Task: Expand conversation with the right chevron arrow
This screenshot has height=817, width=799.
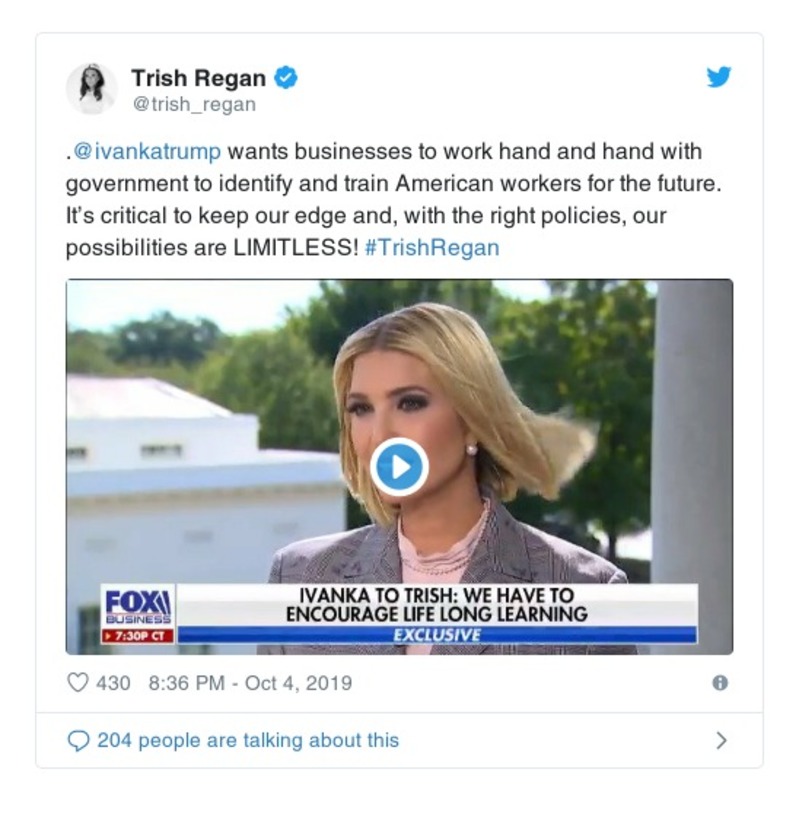Action: pos(721,740)
